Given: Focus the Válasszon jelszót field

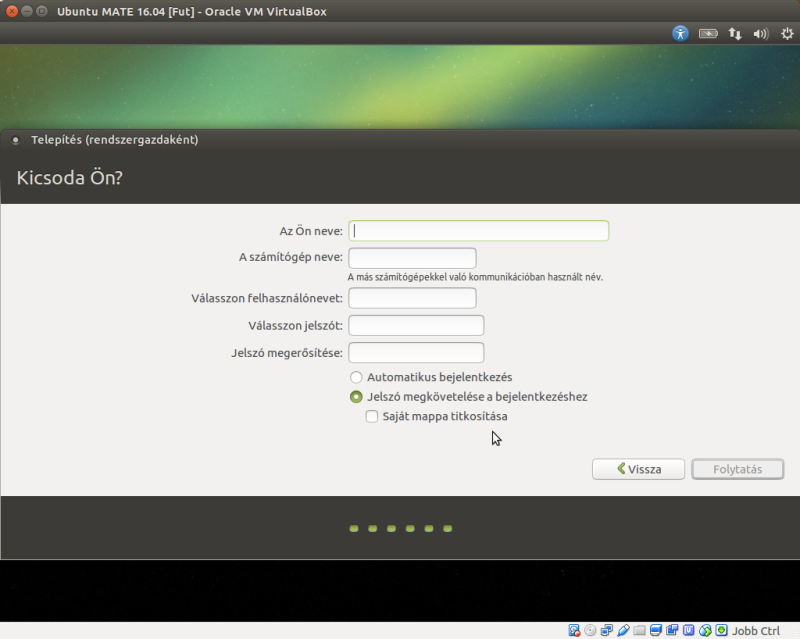Looking at the screenshot, I should (416, 326).
